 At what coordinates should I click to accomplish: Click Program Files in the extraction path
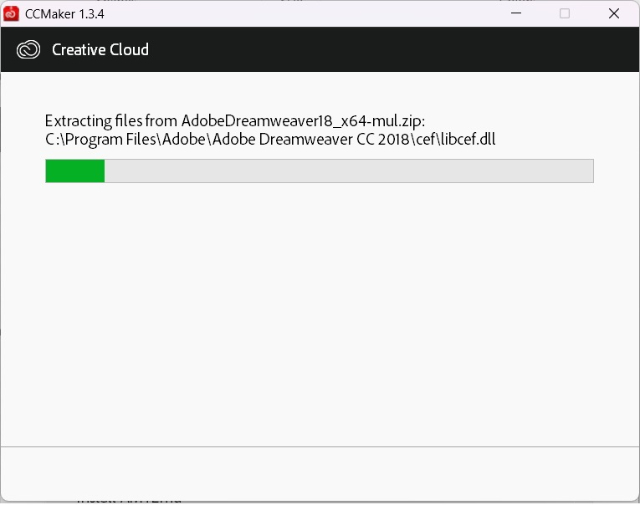(111, 140)
